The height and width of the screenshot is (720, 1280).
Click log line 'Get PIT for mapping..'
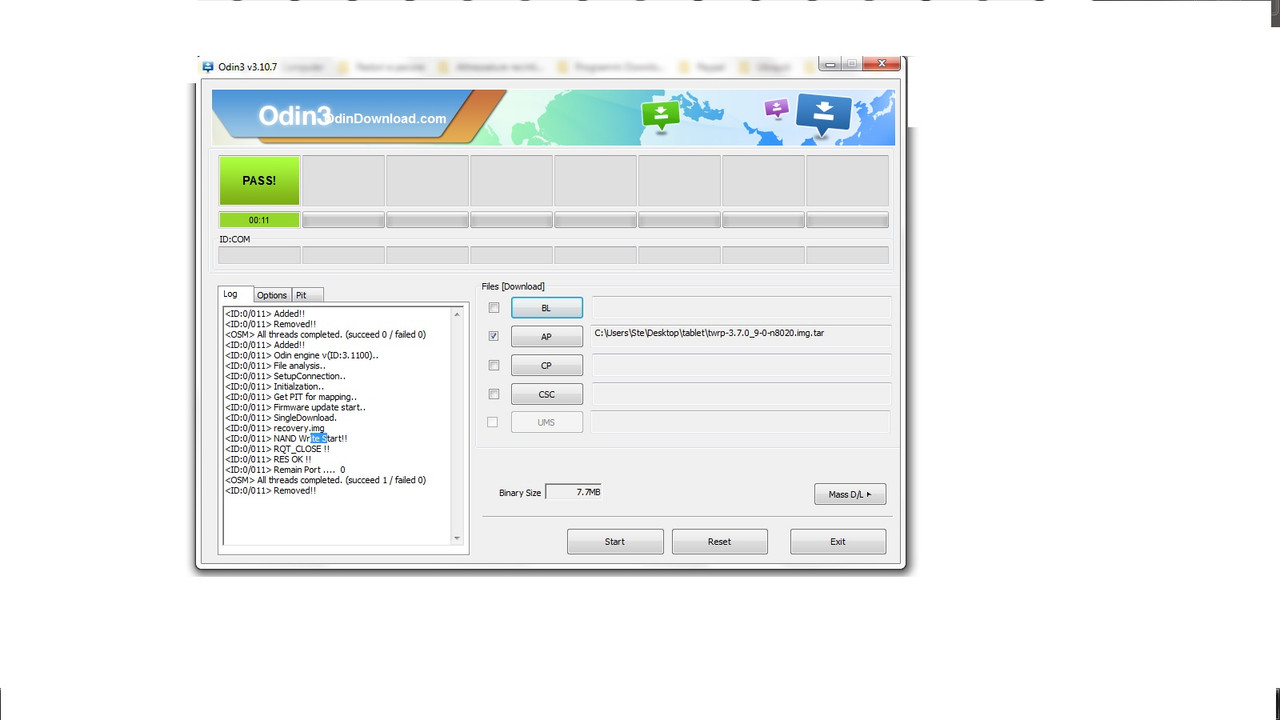click(291, 397)
